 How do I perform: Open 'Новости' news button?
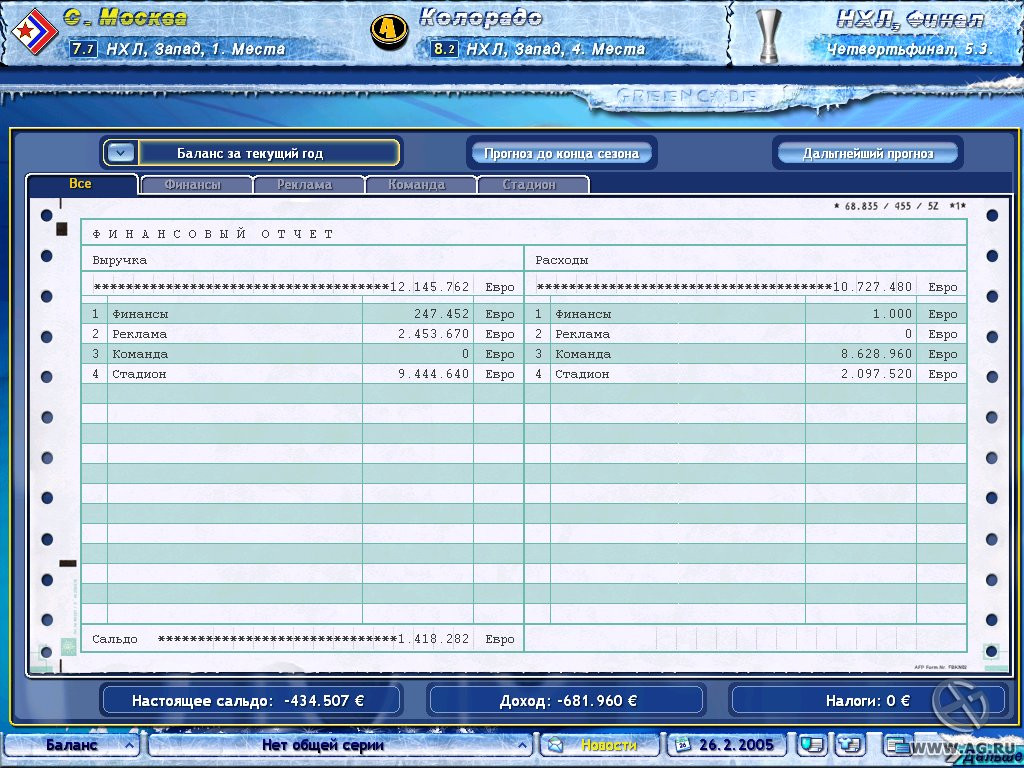point(609,744)
